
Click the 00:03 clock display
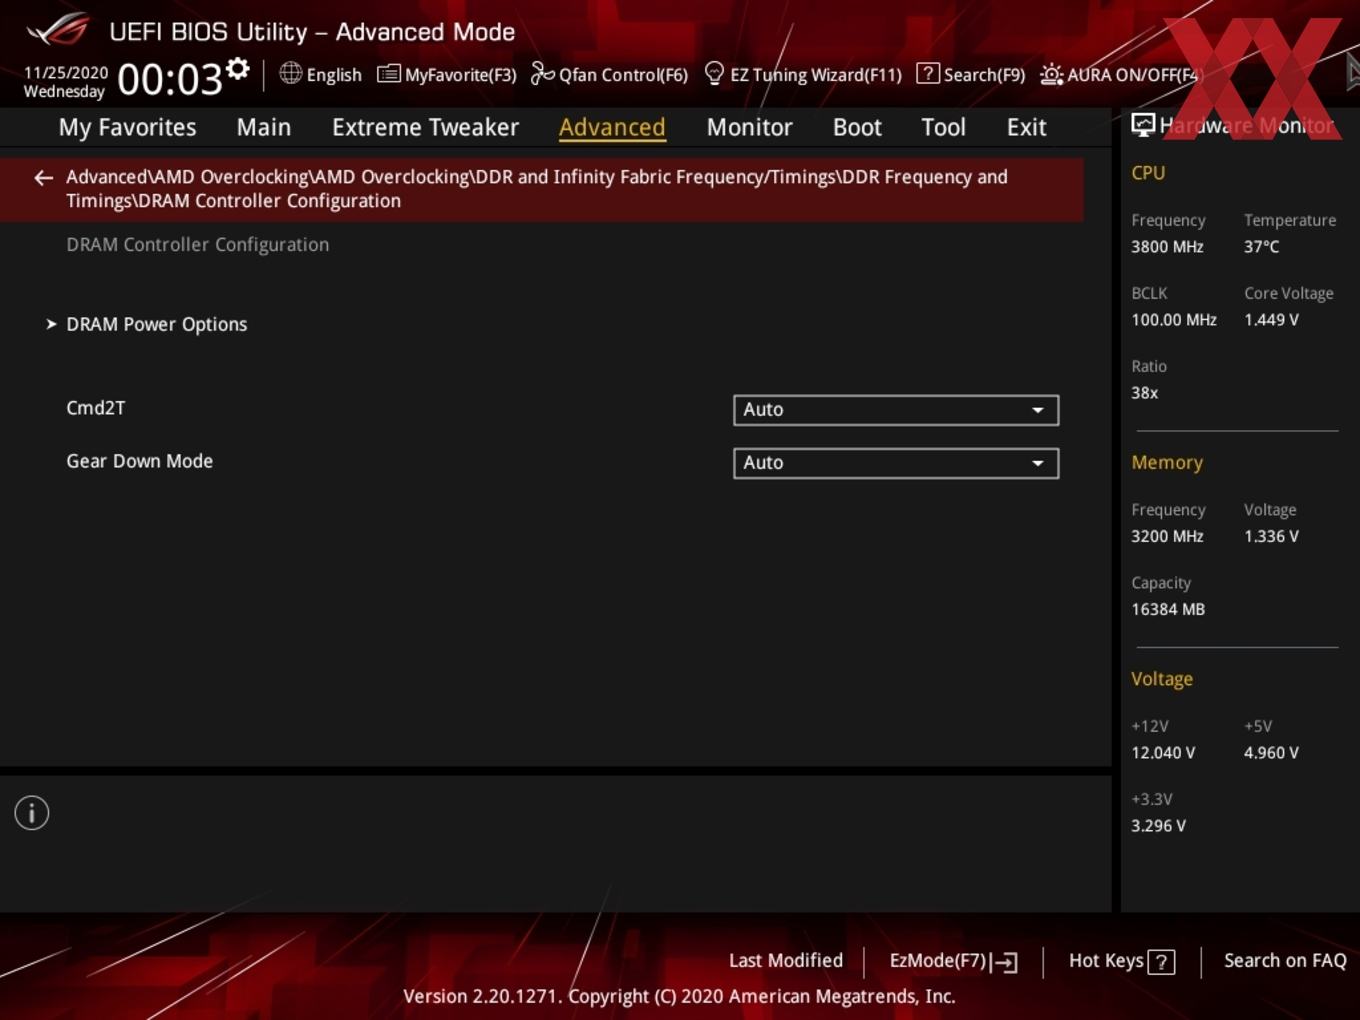(x=170, y=79)
